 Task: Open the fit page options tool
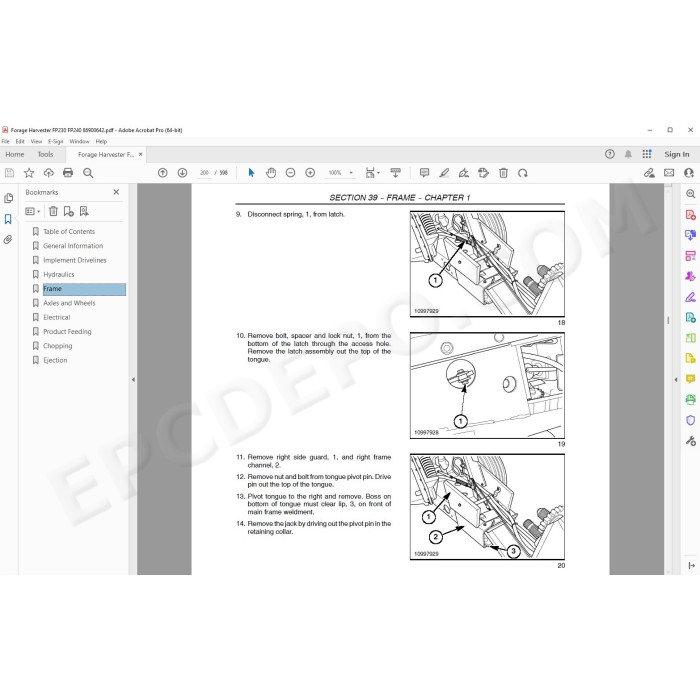point(372,173)
